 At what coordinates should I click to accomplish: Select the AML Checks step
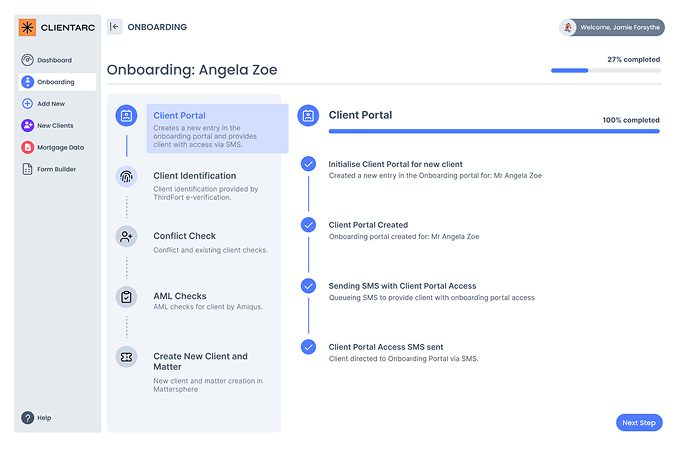point(208,301)
